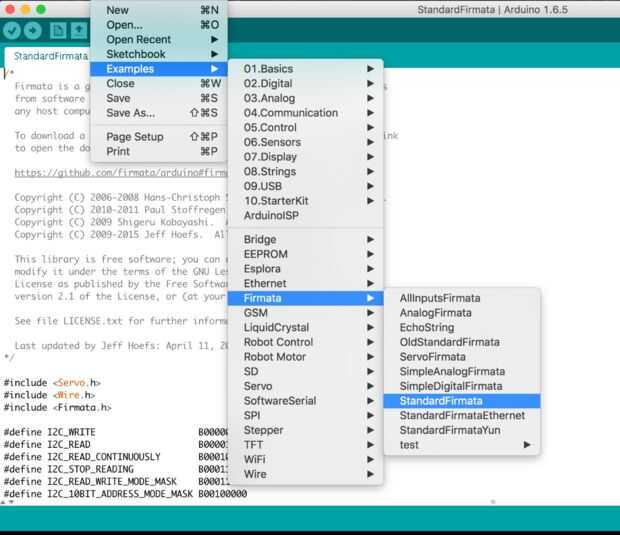This screenshot has height=535, width=620.
Task: Load the SimpleDigitalFirmata example
Action: (462, 386)
